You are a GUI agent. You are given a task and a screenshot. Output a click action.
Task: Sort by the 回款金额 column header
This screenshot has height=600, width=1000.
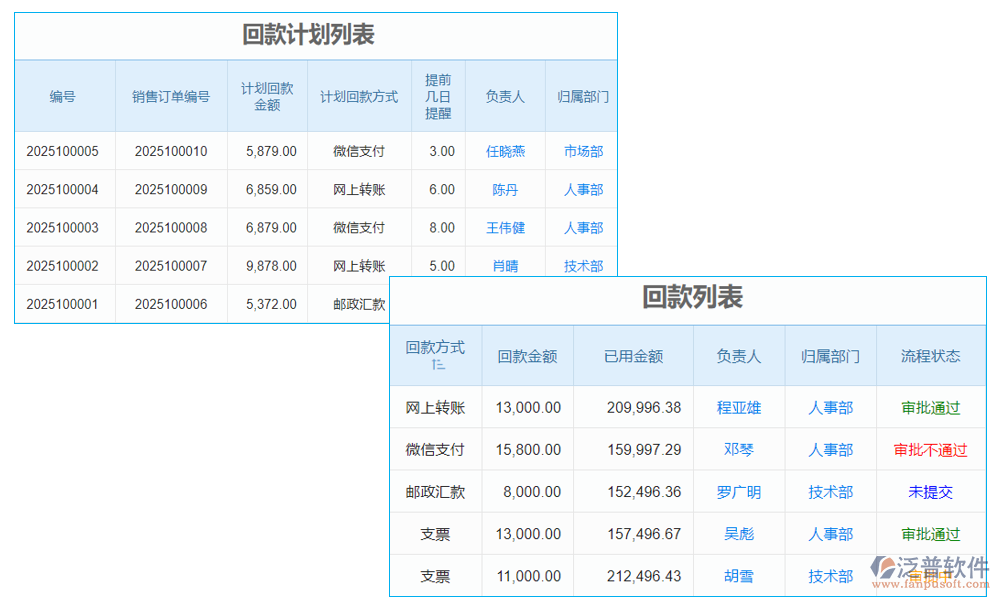(527, 355)
